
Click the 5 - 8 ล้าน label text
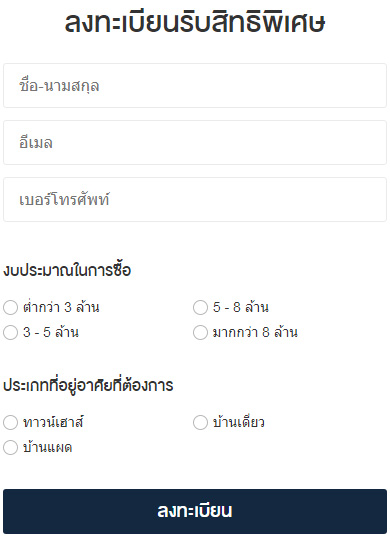click(x=241, y=307)
